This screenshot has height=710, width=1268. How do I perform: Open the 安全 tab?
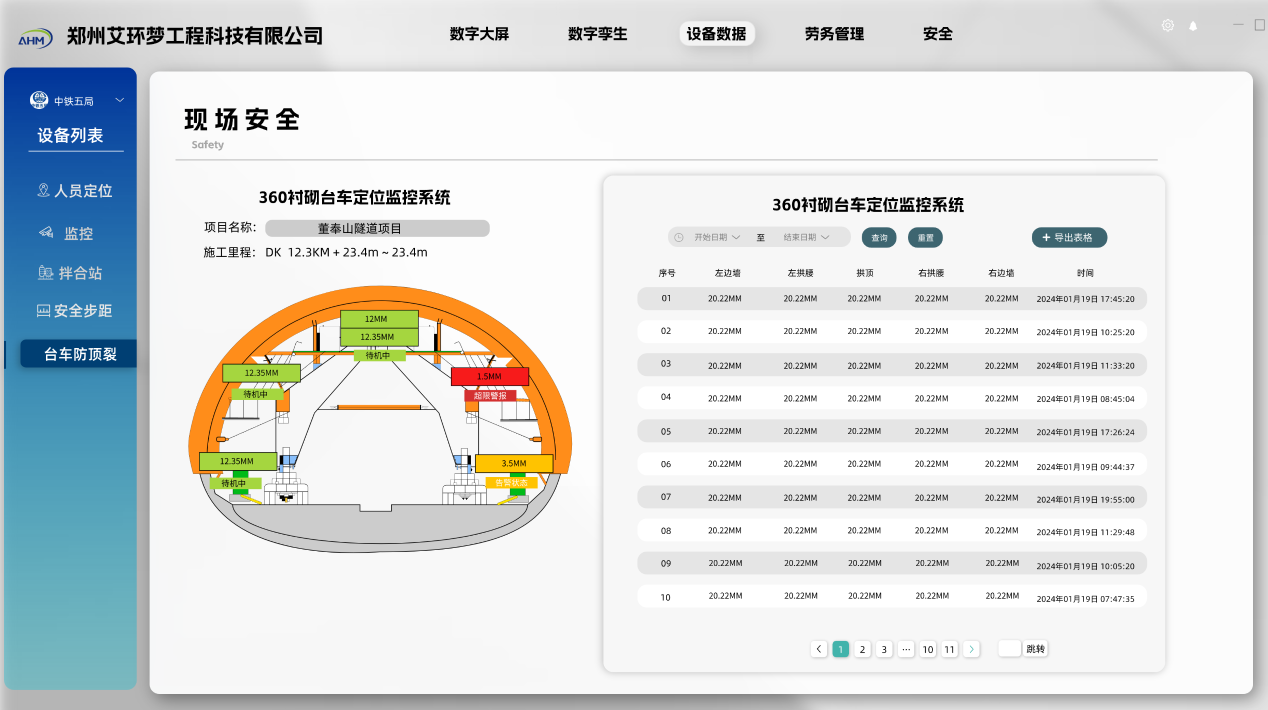point(938,34)
